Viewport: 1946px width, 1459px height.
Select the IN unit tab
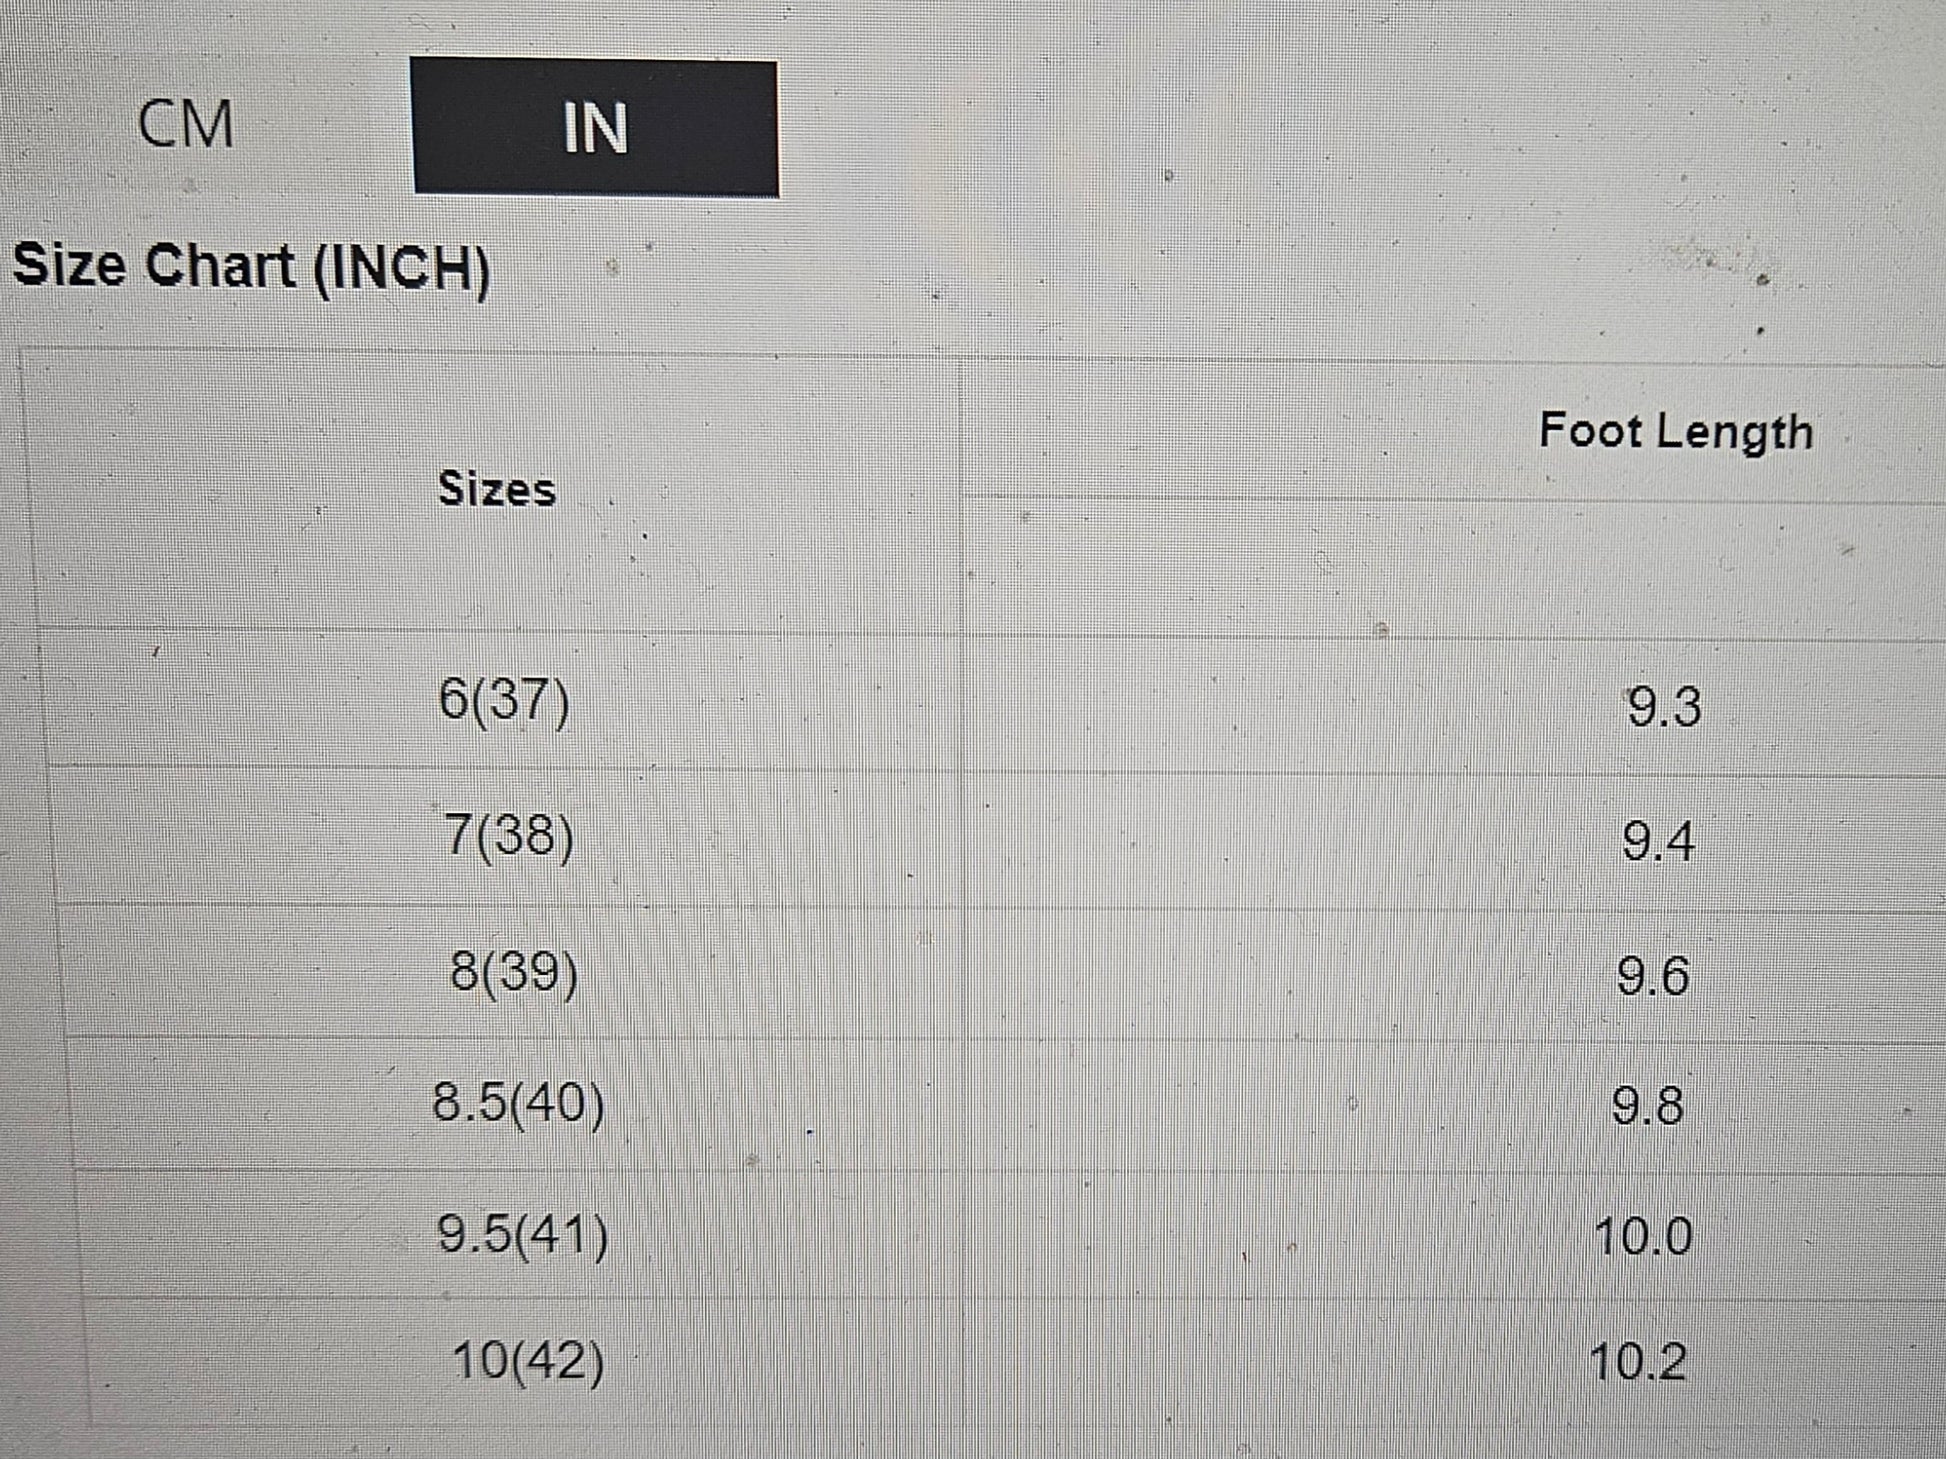click(595, 128)
